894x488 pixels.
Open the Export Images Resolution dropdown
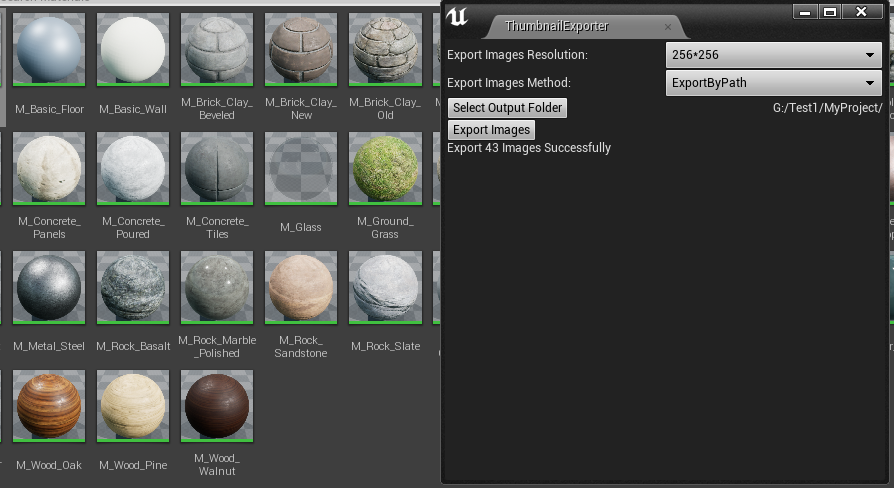[x=774, y=55]
